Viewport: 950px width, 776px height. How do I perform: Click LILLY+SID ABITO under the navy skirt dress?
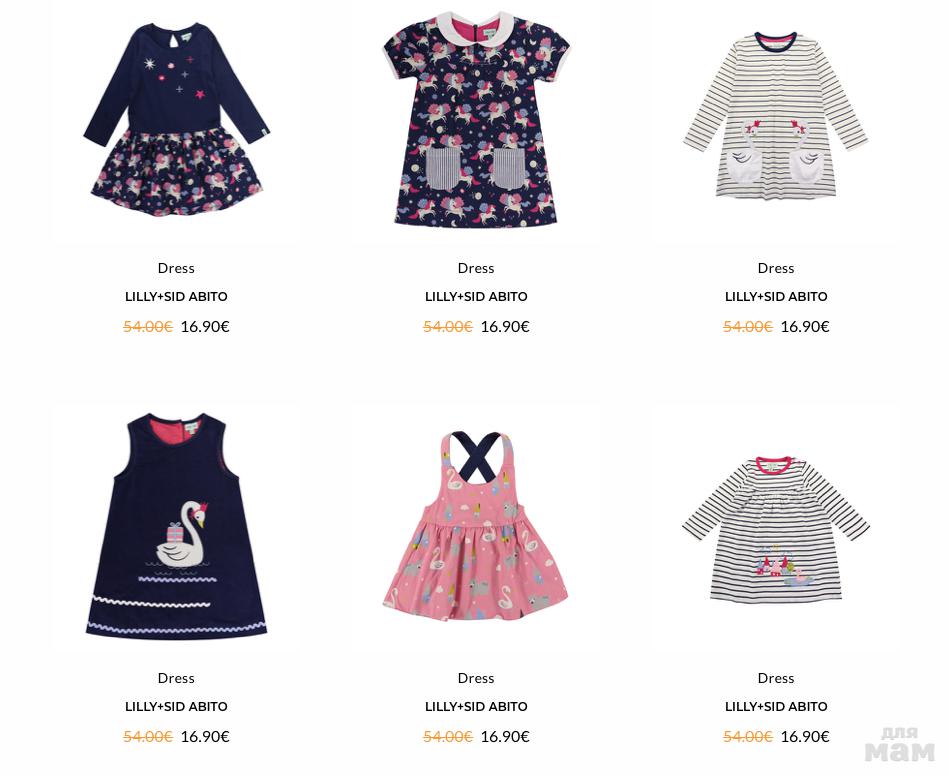pos(176,297)
